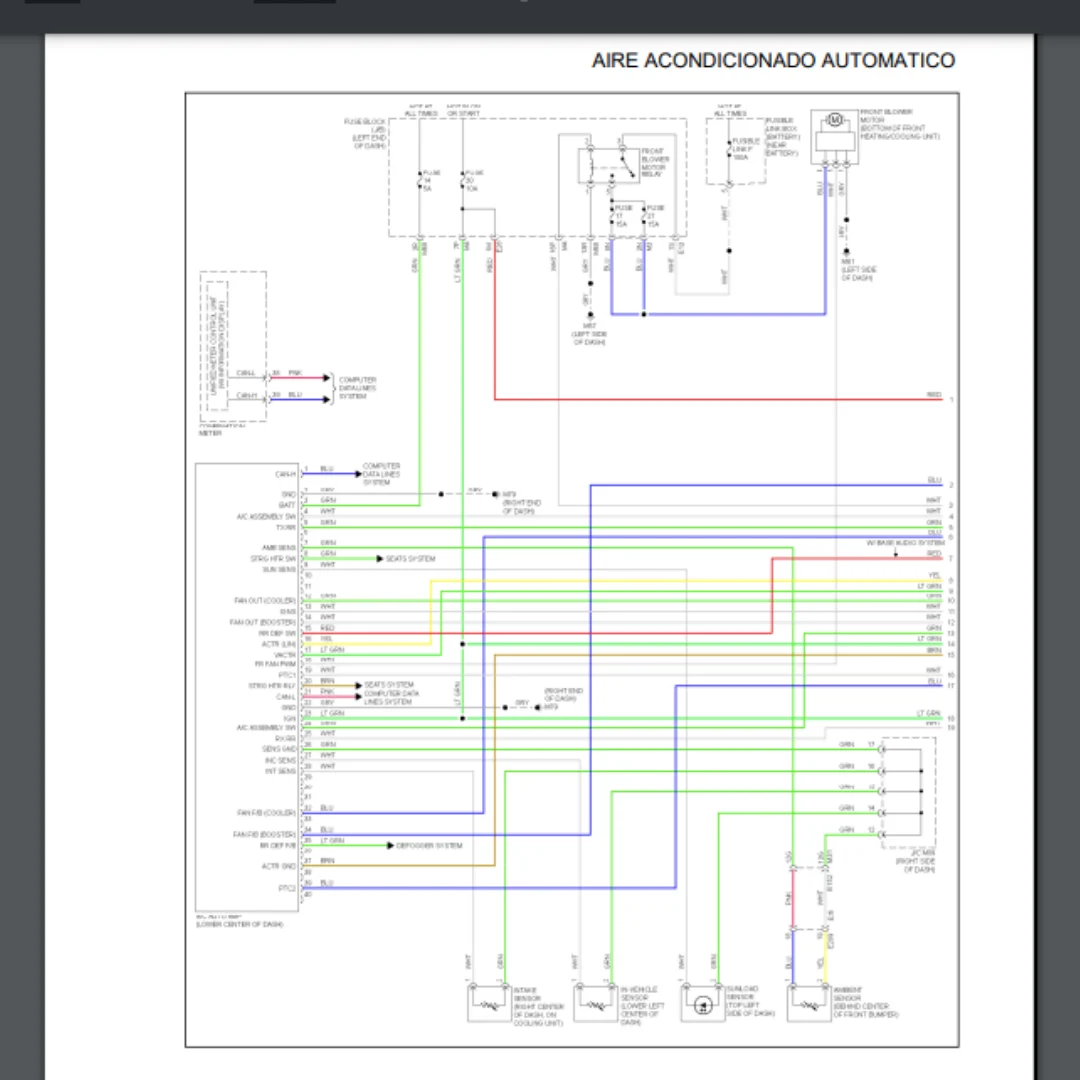
Task: Click the BATT pin label
Action: (287, 506)
